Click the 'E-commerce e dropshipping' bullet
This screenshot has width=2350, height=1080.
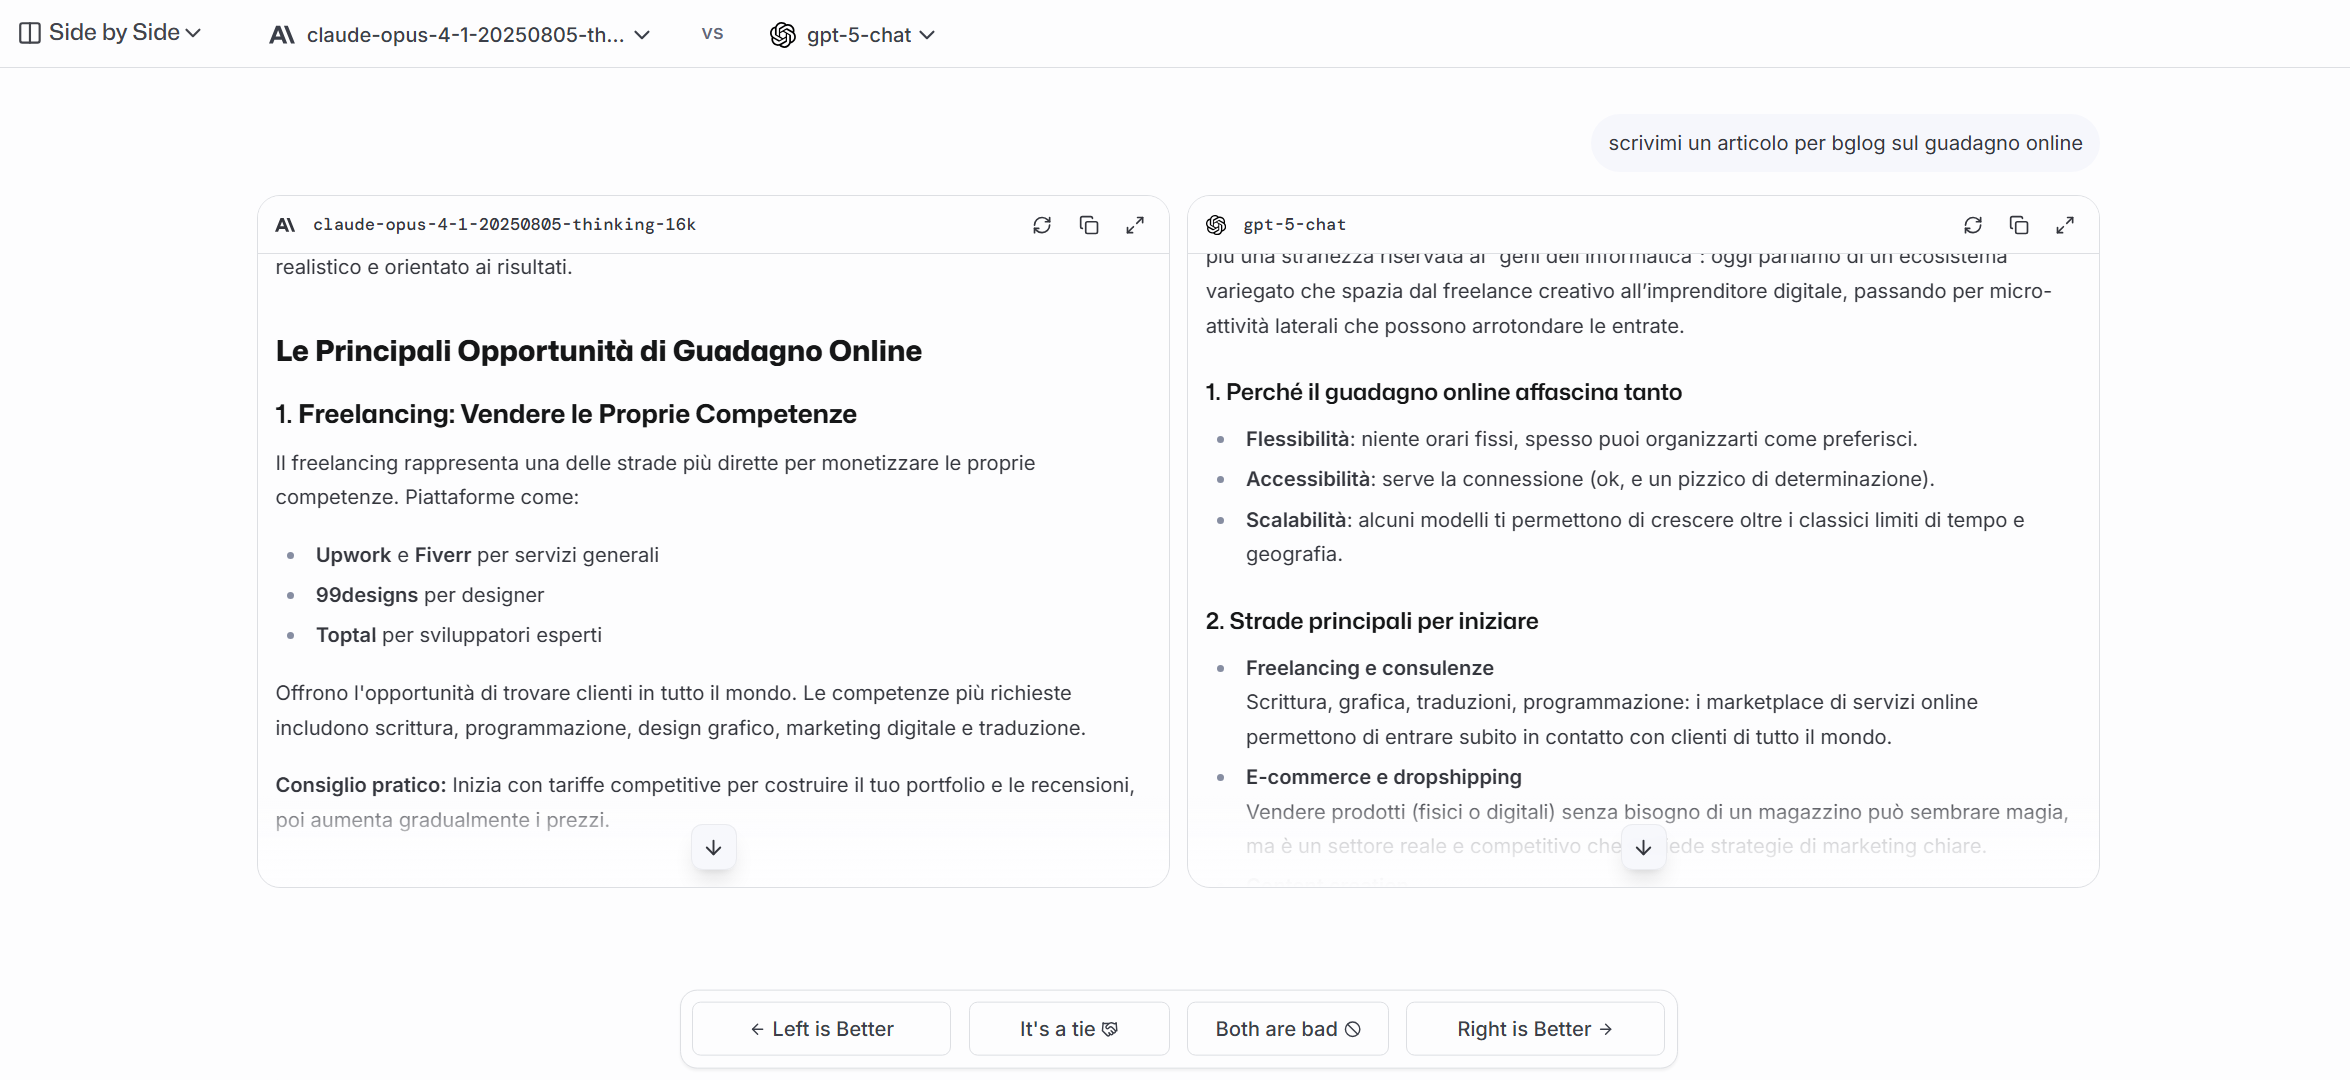[x=1657, y=811]
